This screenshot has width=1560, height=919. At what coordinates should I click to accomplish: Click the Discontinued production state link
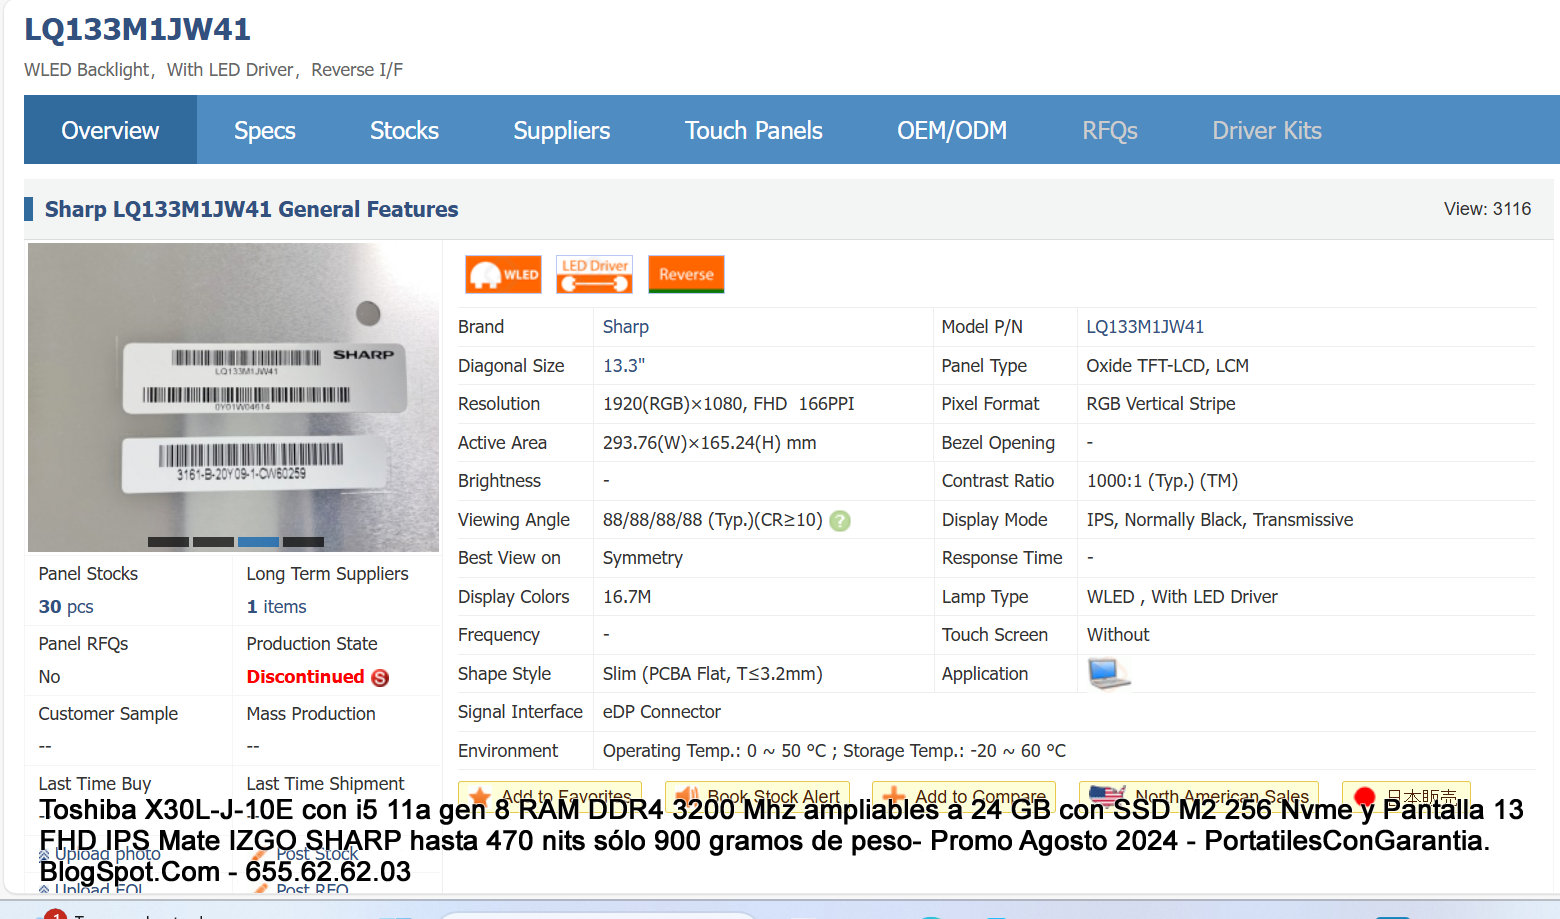(305, 677)
